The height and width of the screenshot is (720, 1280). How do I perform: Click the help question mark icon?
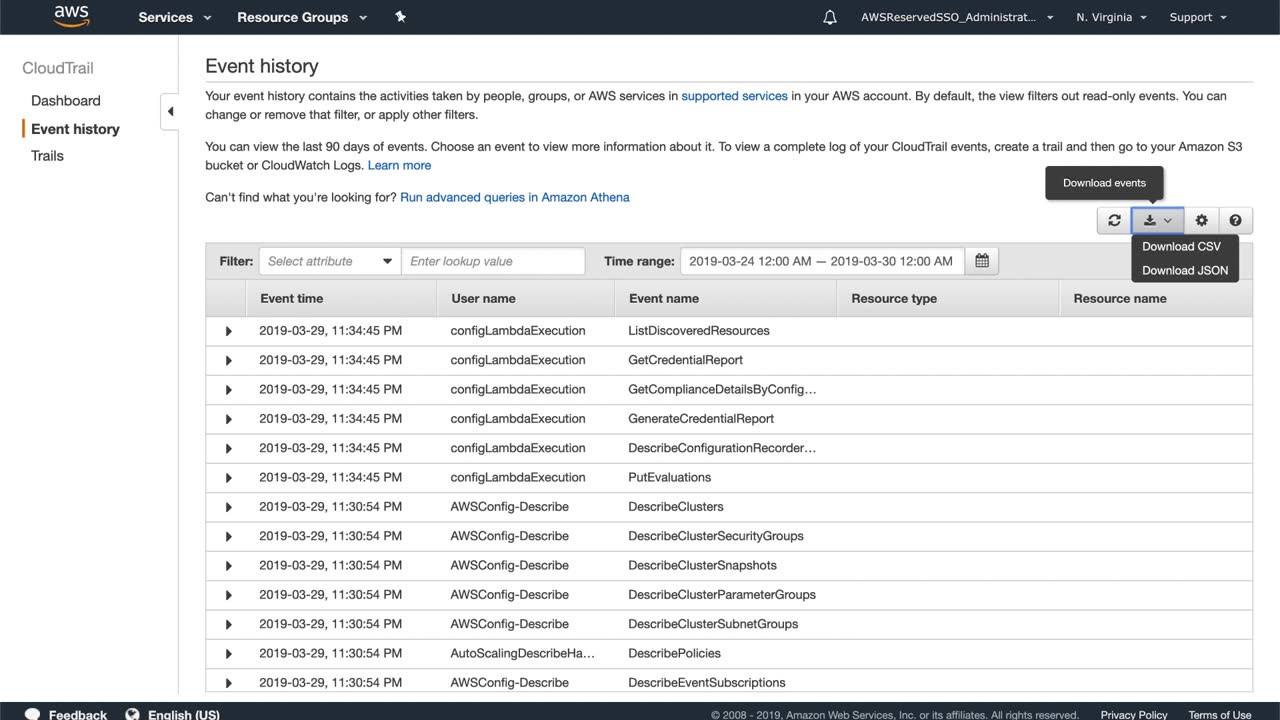(x=1235, y=221)
